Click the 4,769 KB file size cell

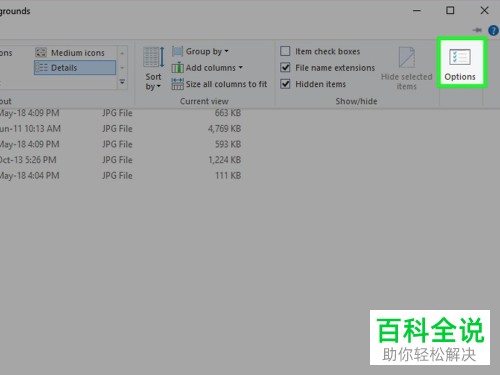[x=224, y=129]
